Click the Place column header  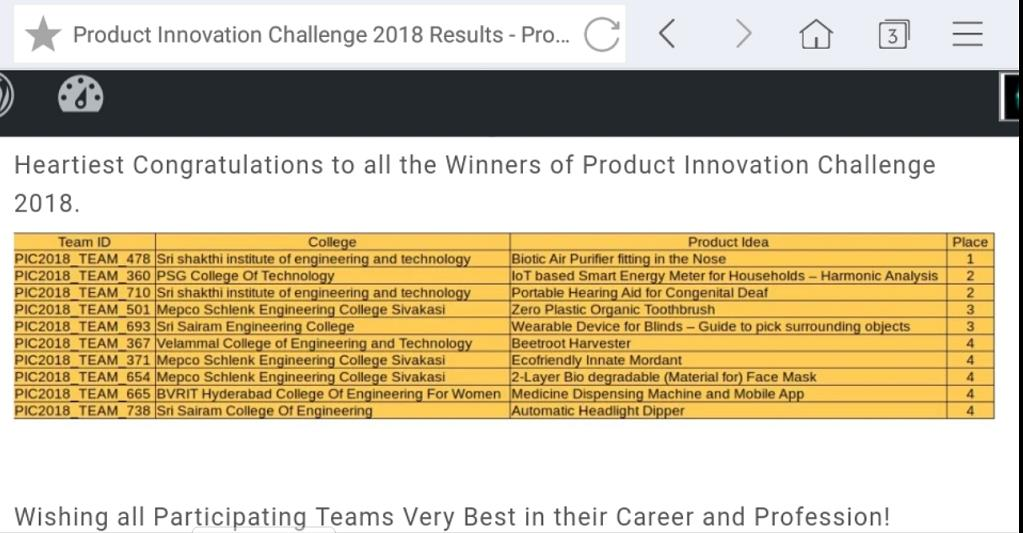click(970, 241)
